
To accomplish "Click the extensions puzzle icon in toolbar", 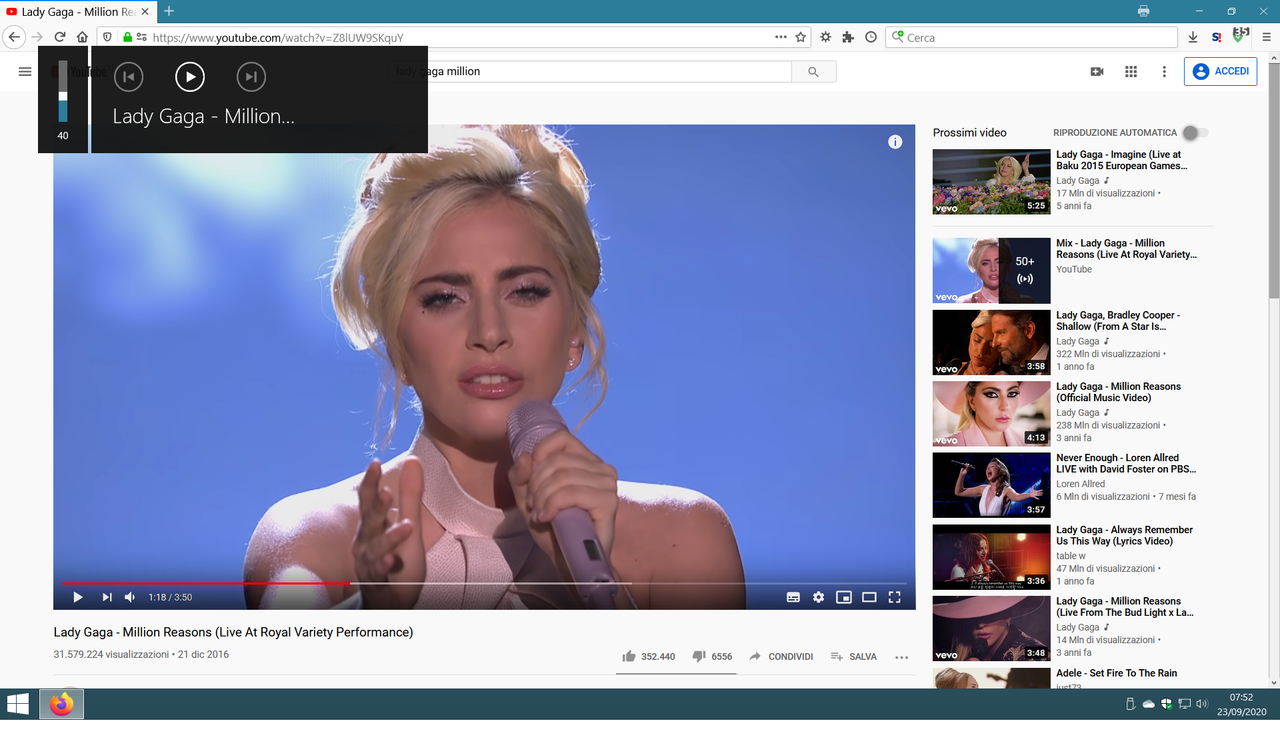I will pos(848,37).
